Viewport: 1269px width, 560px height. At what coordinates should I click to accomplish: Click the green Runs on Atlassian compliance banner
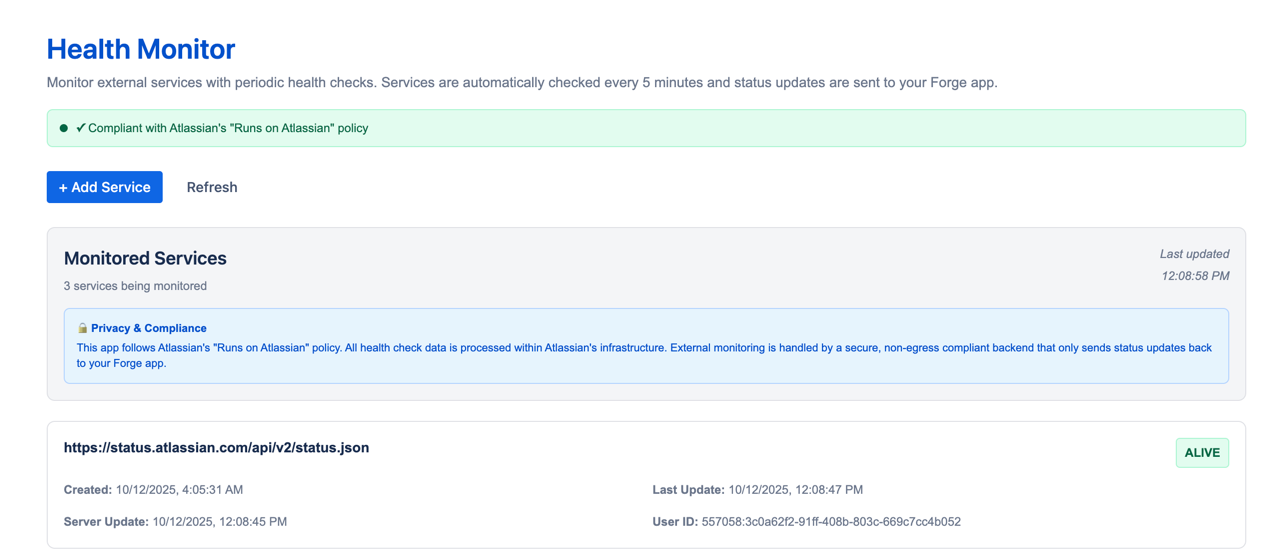coord(646,128)
